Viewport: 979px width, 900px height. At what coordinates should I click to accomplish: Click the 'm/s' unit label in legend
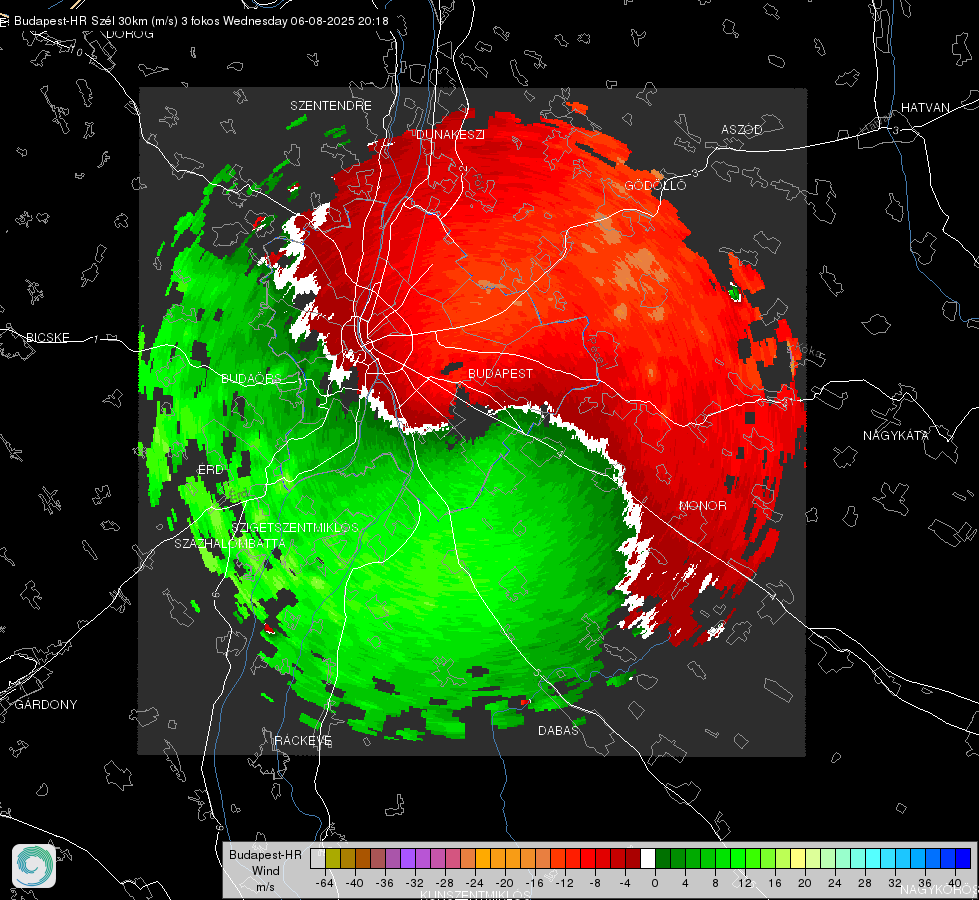pyautogui.click(x=265, y=886)
